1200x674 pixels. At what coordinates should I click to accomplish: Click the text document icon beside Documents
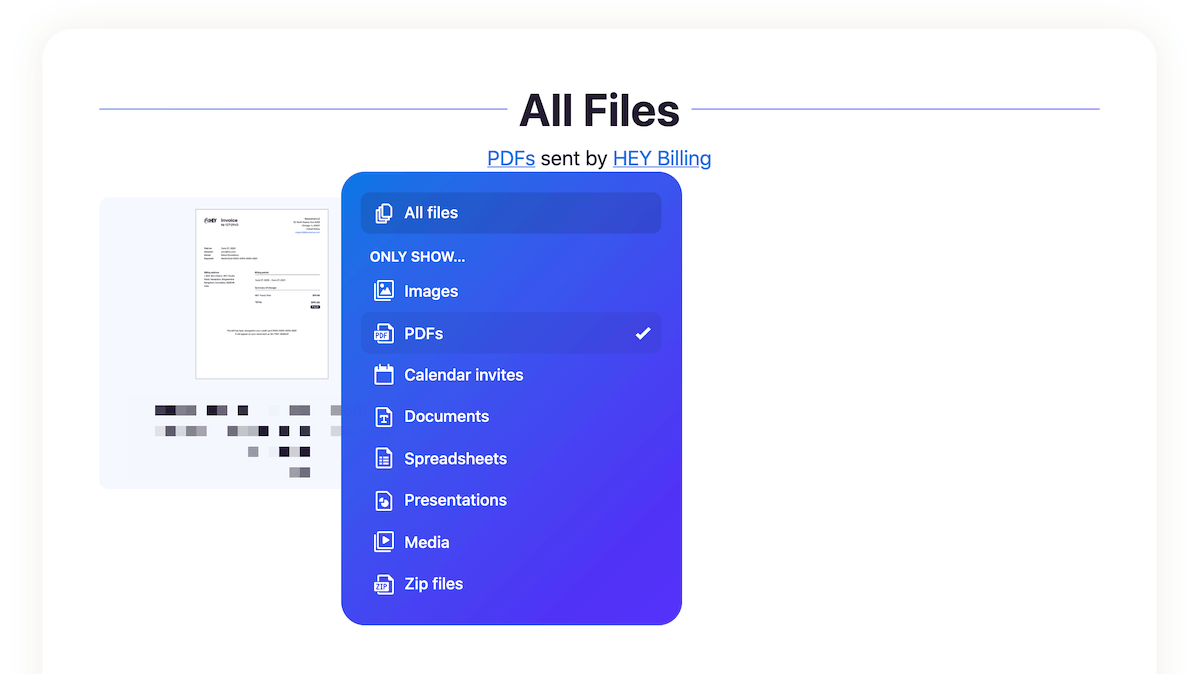pyautogui.click(x=384, y=417)
